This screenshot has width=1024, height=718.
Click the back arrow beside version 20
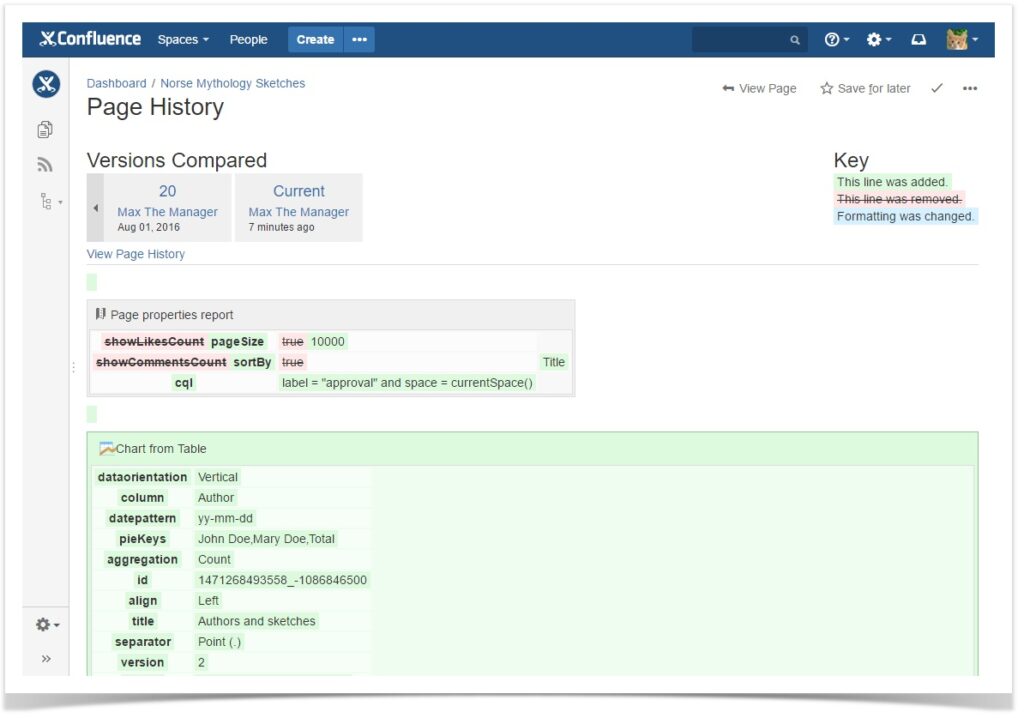tap(96, 207)
